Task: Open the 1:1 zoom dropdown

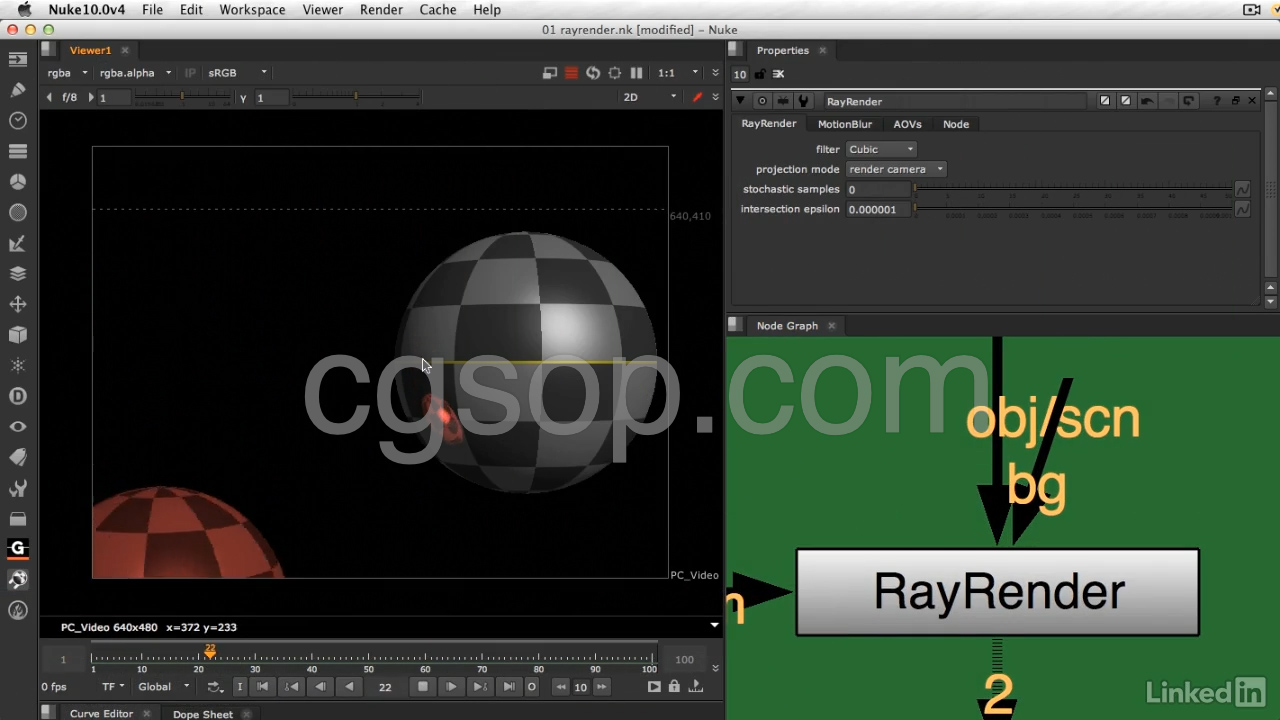Action: click(678, 73)
